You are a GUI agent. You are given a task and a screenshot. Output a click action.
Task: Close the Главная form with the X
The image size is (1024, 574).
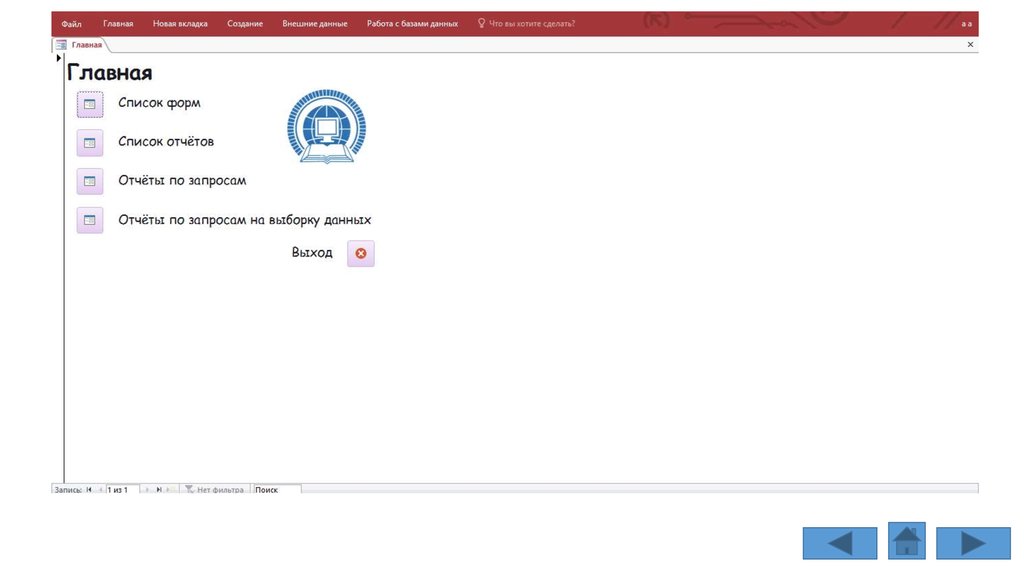(970, 44)
